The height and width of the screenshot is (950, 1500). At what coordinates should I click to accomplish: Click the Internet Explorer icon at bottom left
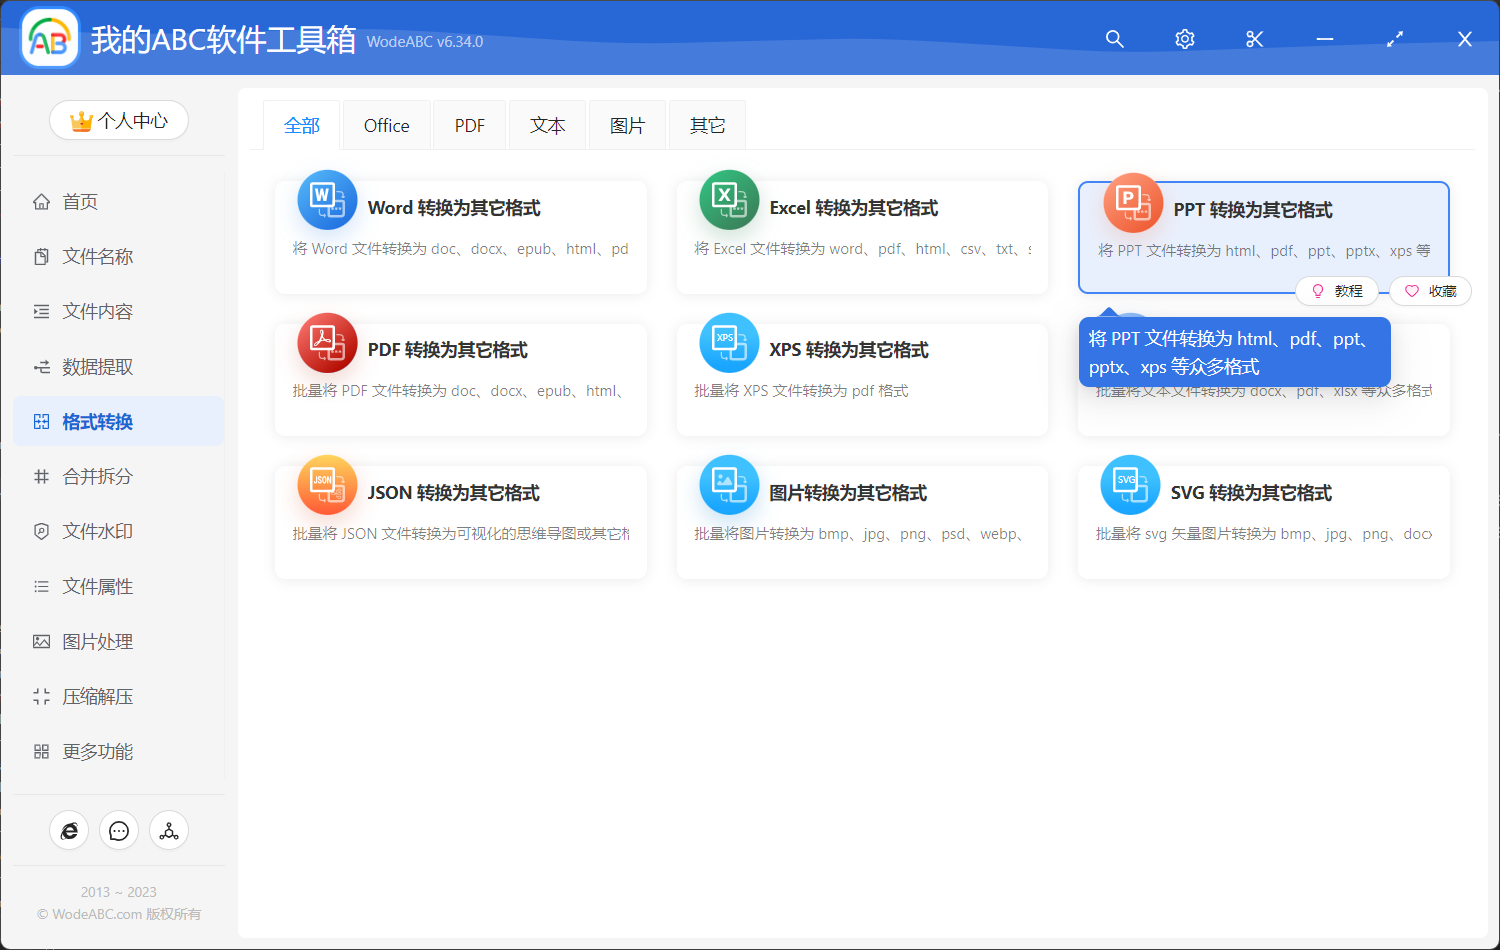click(69, 830)
